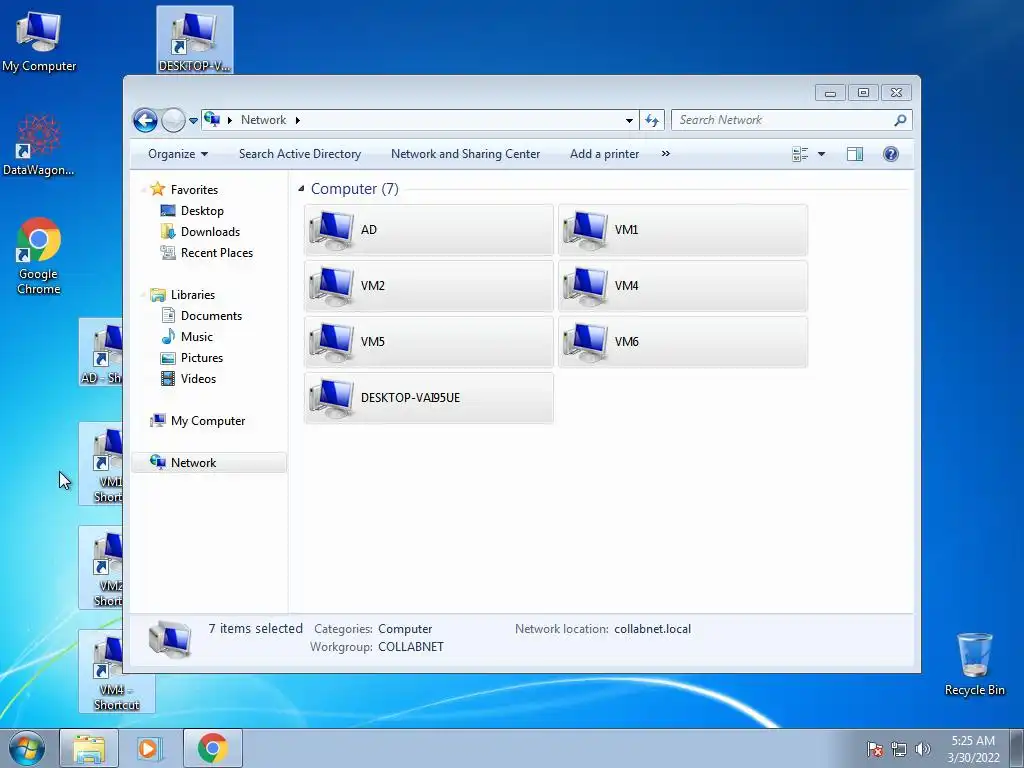Select Google Chrome desktop shortcut
This screenshot has height=768, width=1024.
click(x=39, y=255)
